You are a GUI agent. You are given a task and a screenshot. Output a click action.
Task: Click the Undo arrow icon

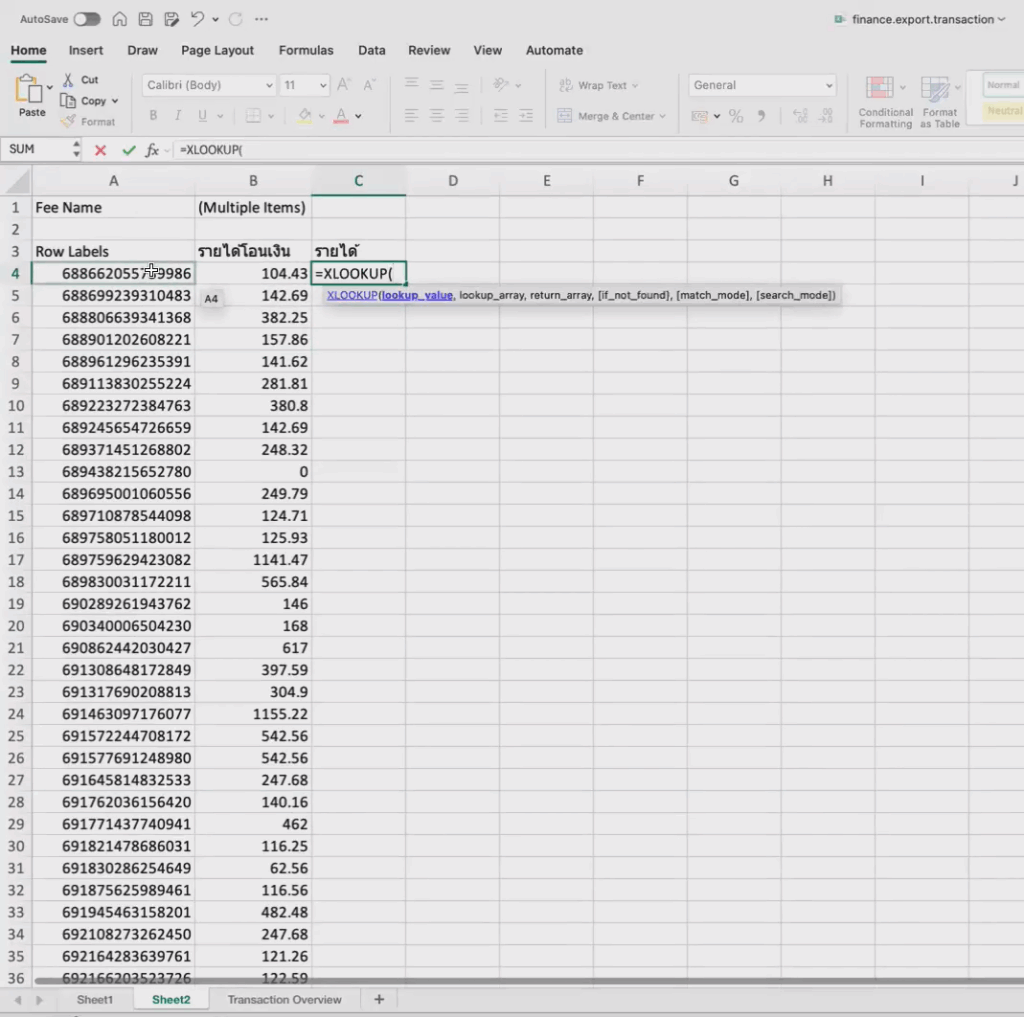coord(197,19)
